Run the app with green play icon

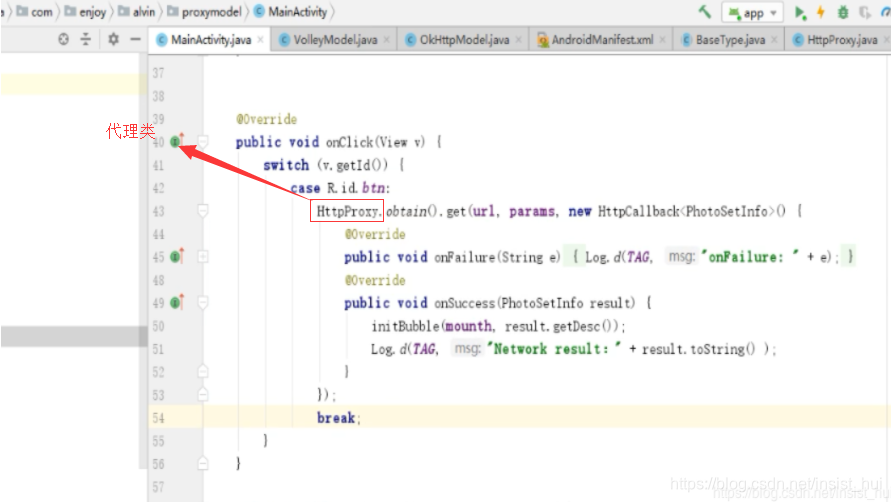pos(800,12)
